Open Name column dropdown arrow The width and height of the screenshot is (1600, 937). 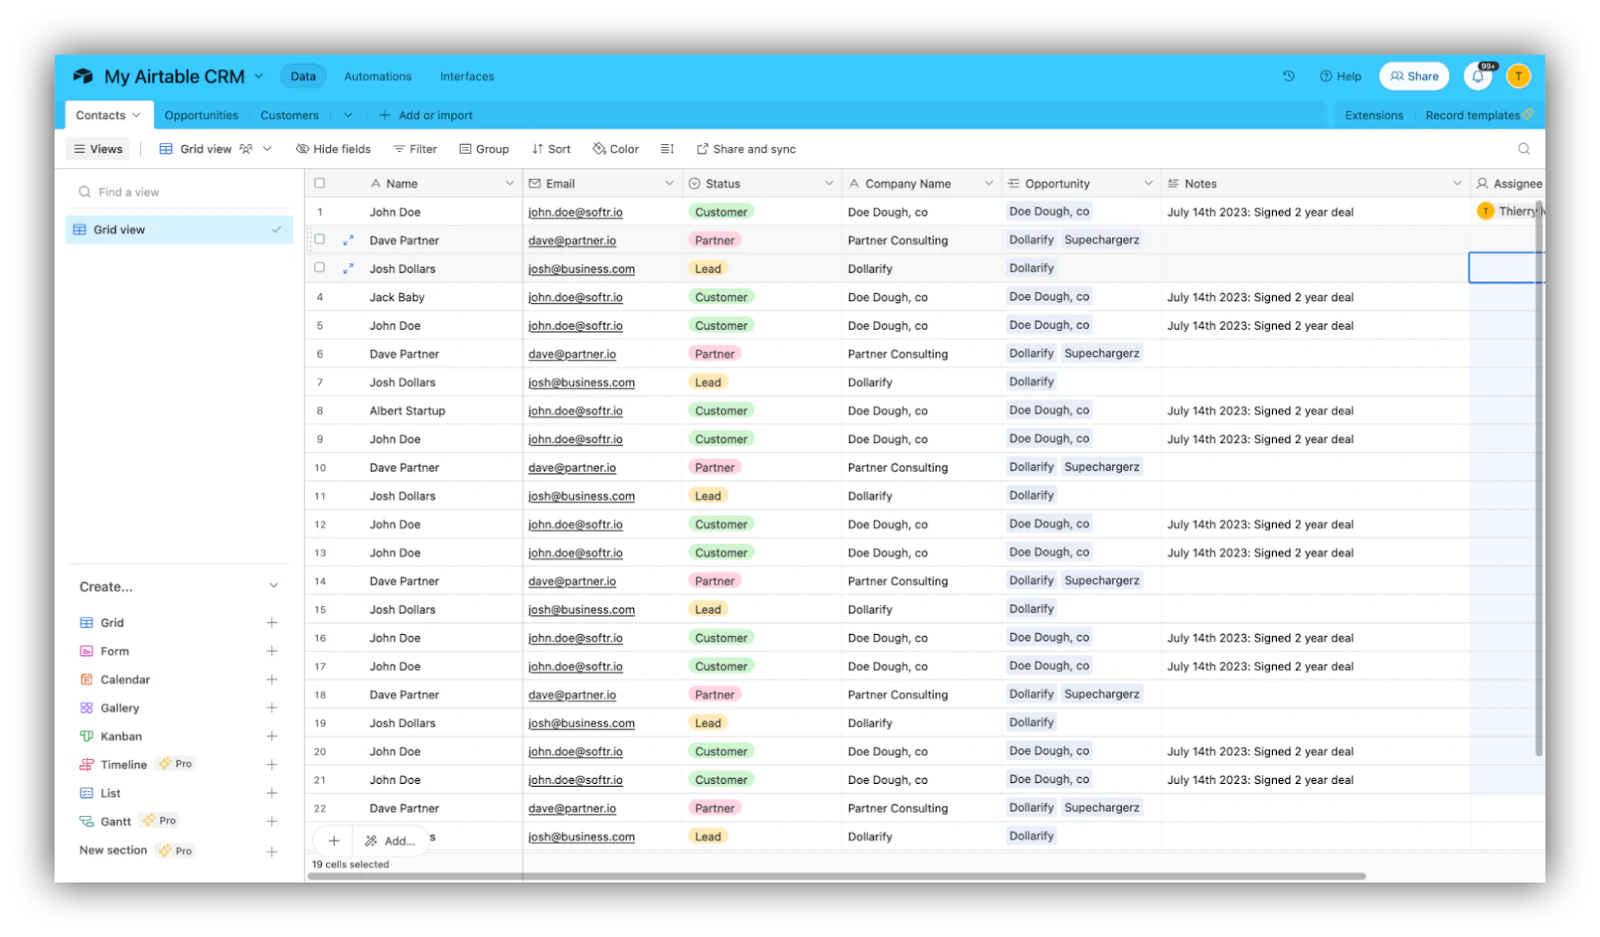click(509, 183)
